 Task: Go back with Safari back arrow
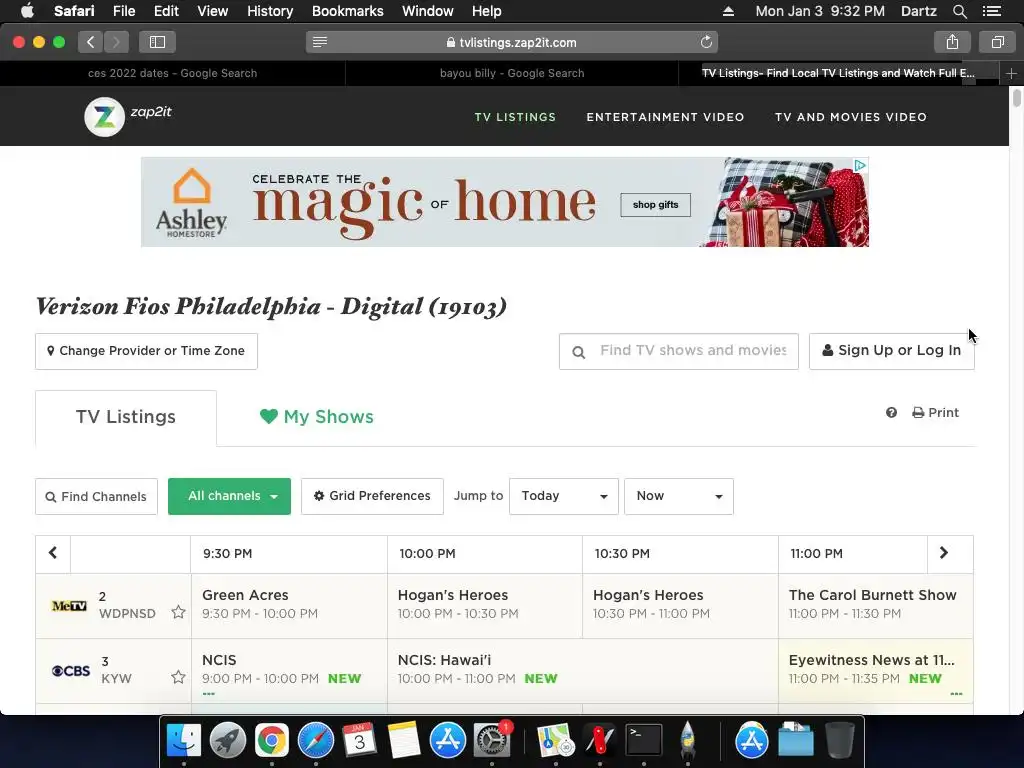91,42
